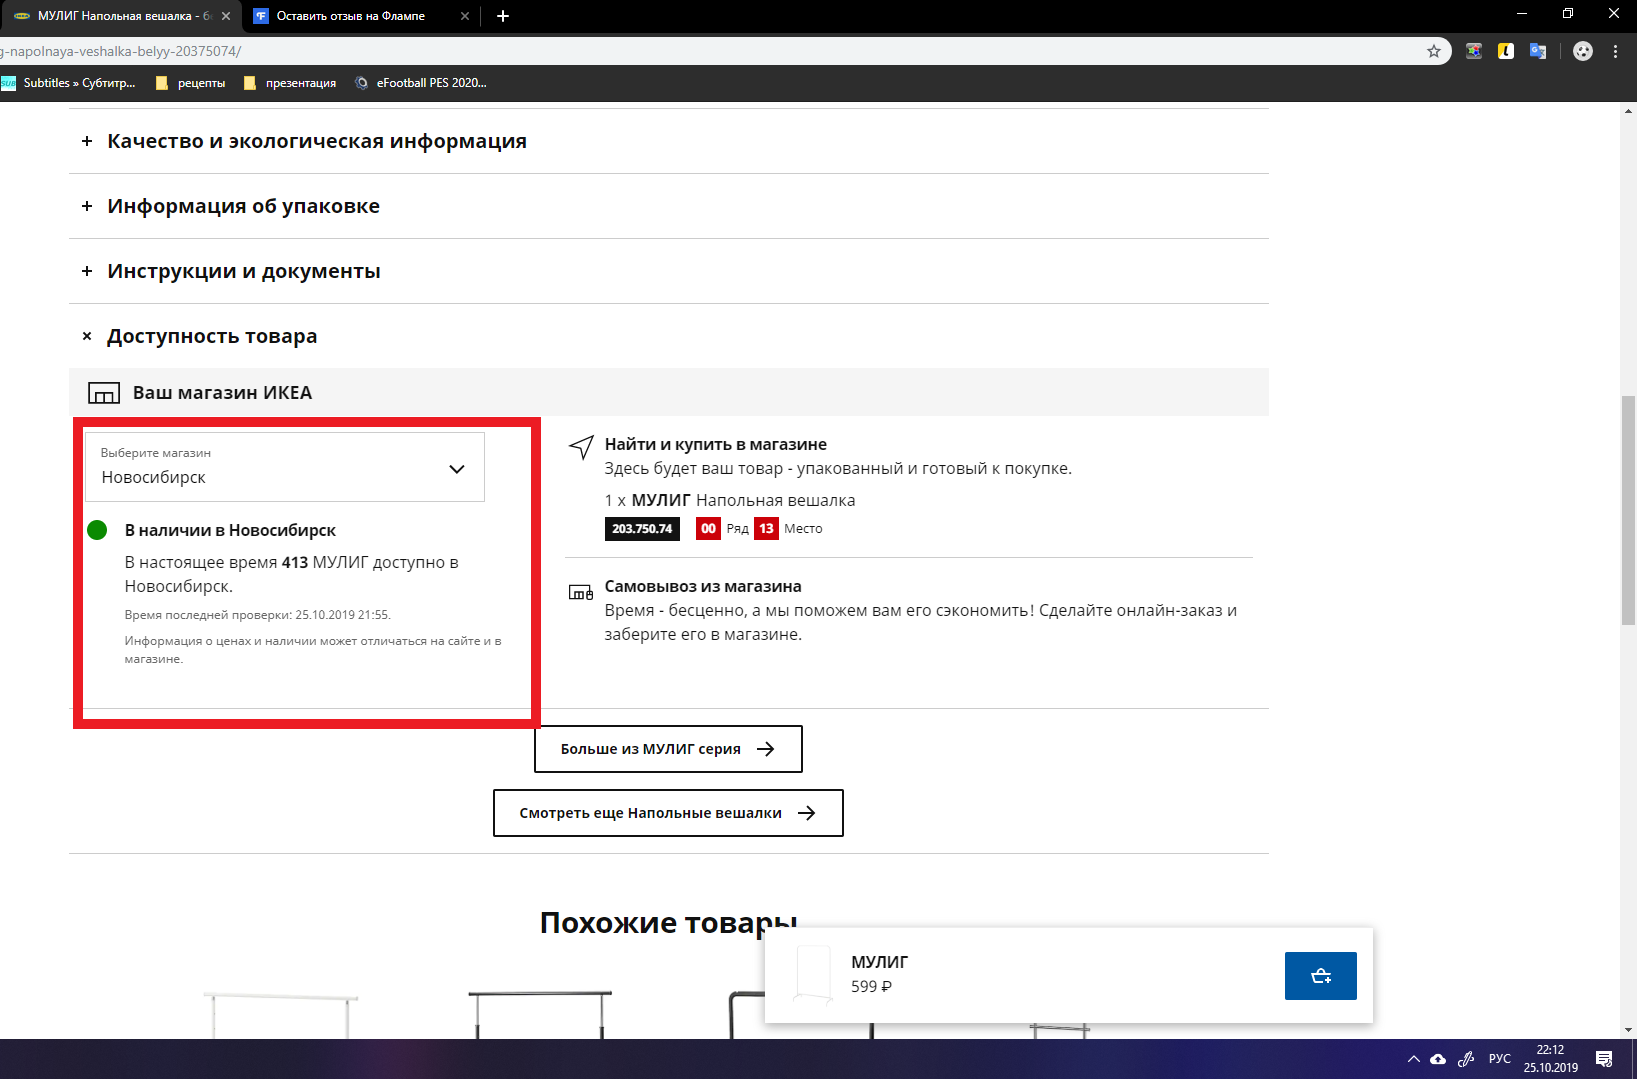Click Смотреть еще Напольные вешалки button

click(x=668, y=813)
